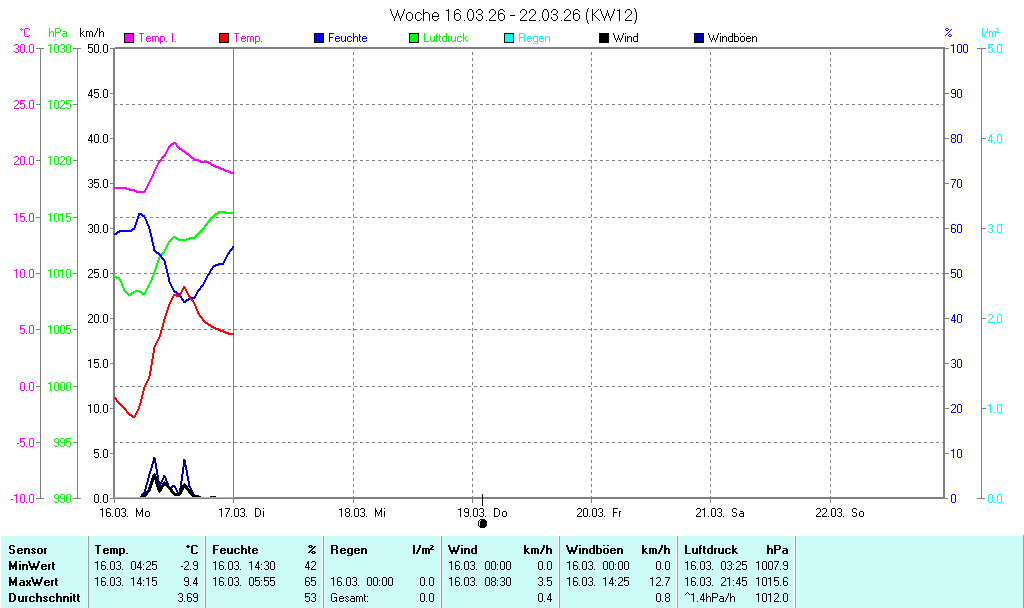Click the blue Feuchte legend swatch
Image resolution: width=1024 pixels, height=608 pixels.
coord(319,38)
